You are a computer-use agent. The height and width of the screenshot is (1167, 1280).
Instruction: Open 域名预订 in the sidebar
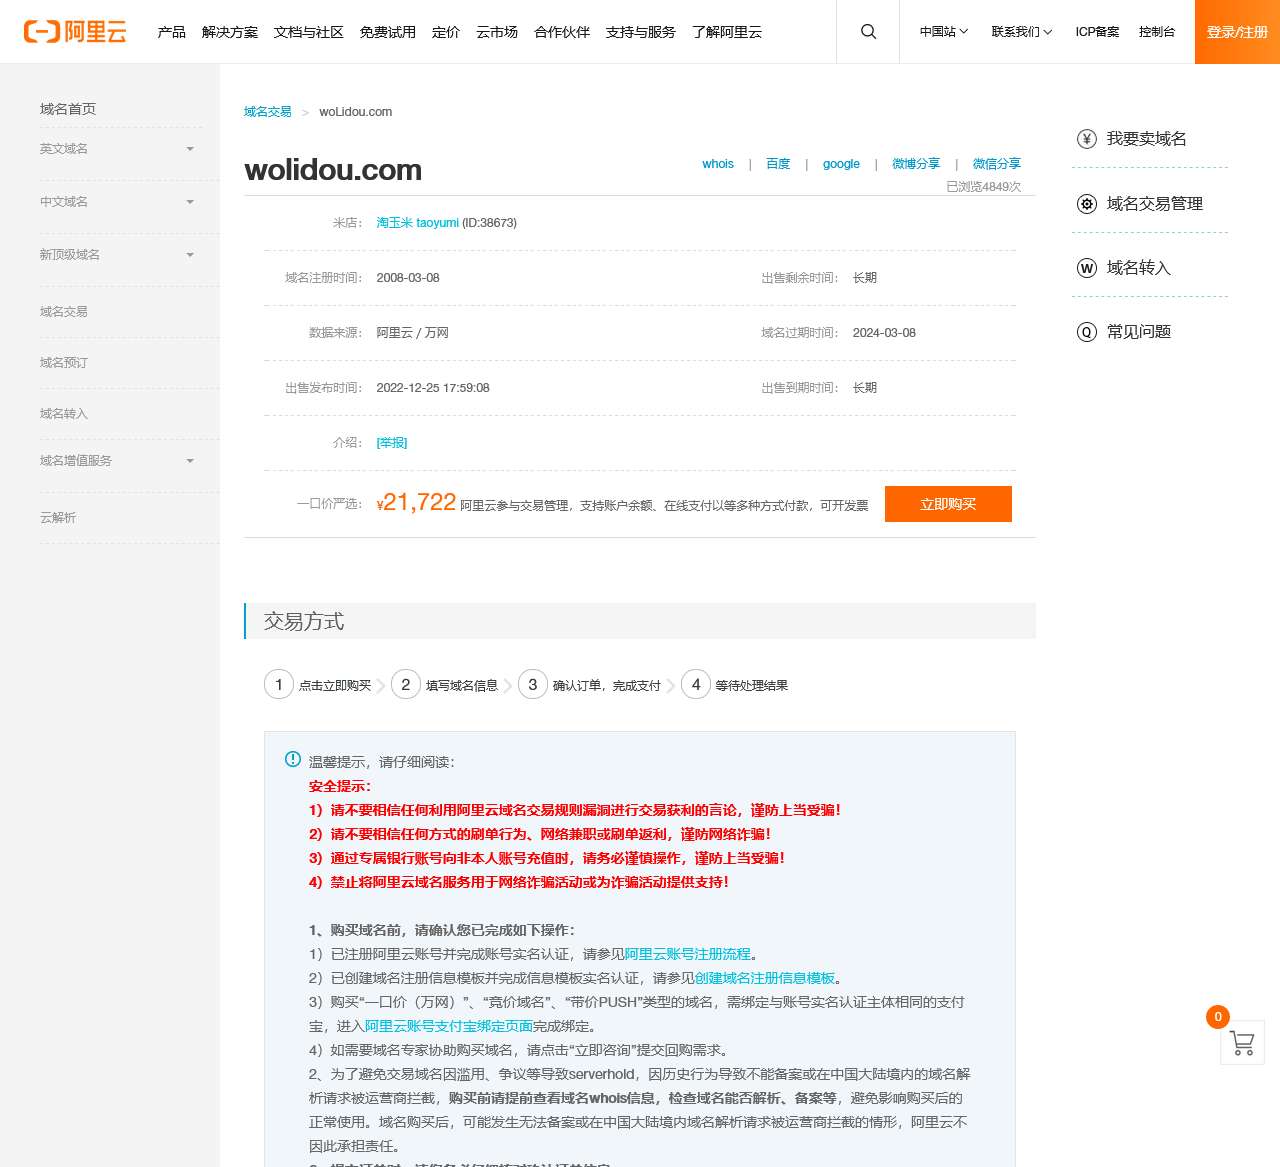tap(64, 363)
